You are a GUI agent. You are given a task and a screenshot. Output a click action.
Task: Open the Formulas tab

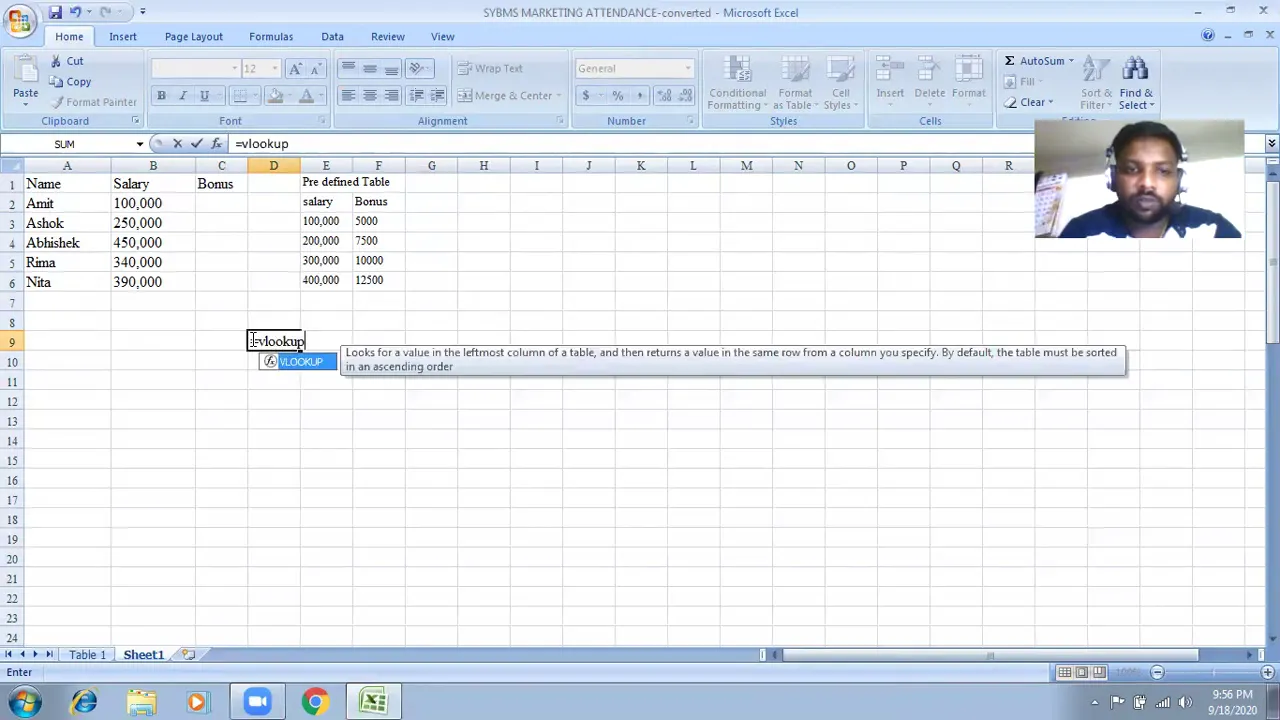tap(271, 36)
